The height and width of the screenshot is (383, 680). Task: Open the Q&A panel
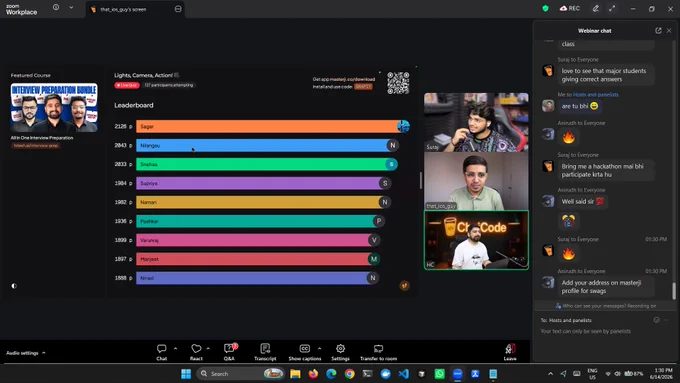pos(229,352)
